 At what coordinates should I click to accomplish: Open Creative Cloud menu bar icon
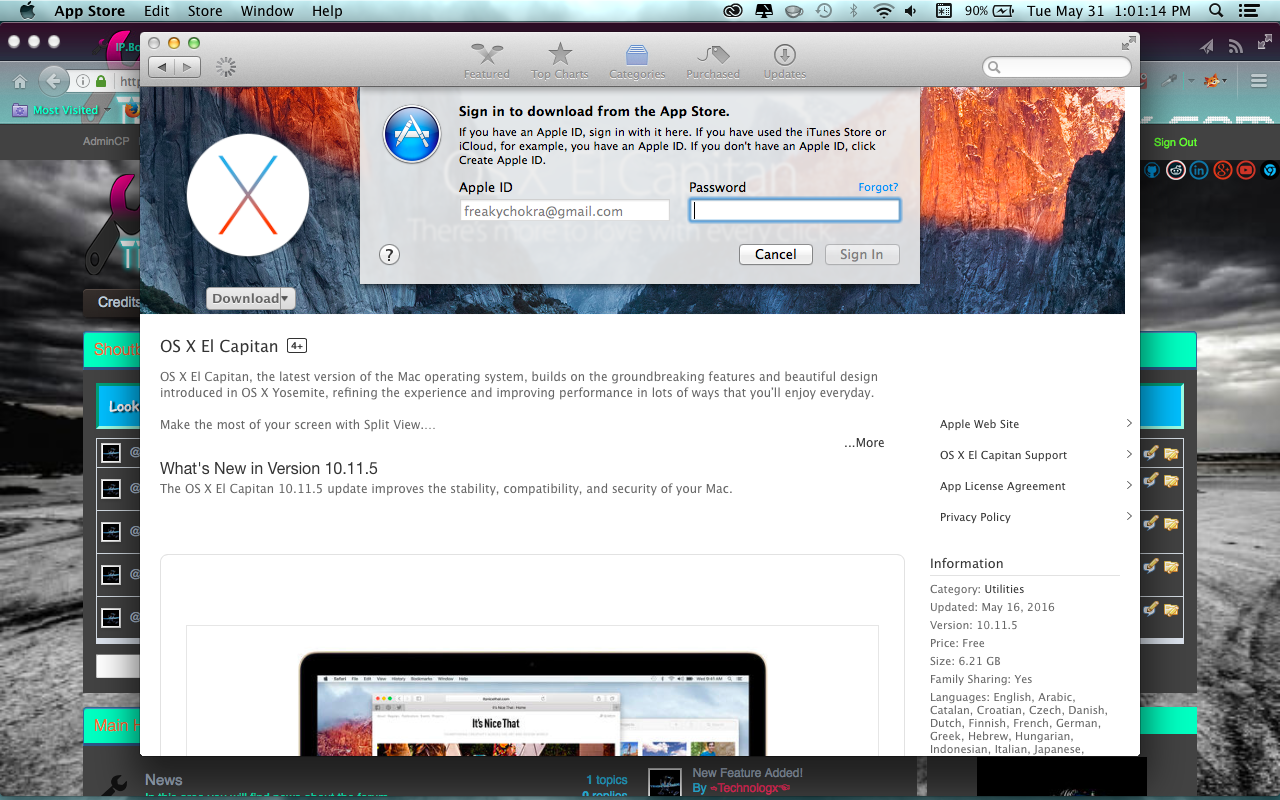click(733, 11)
